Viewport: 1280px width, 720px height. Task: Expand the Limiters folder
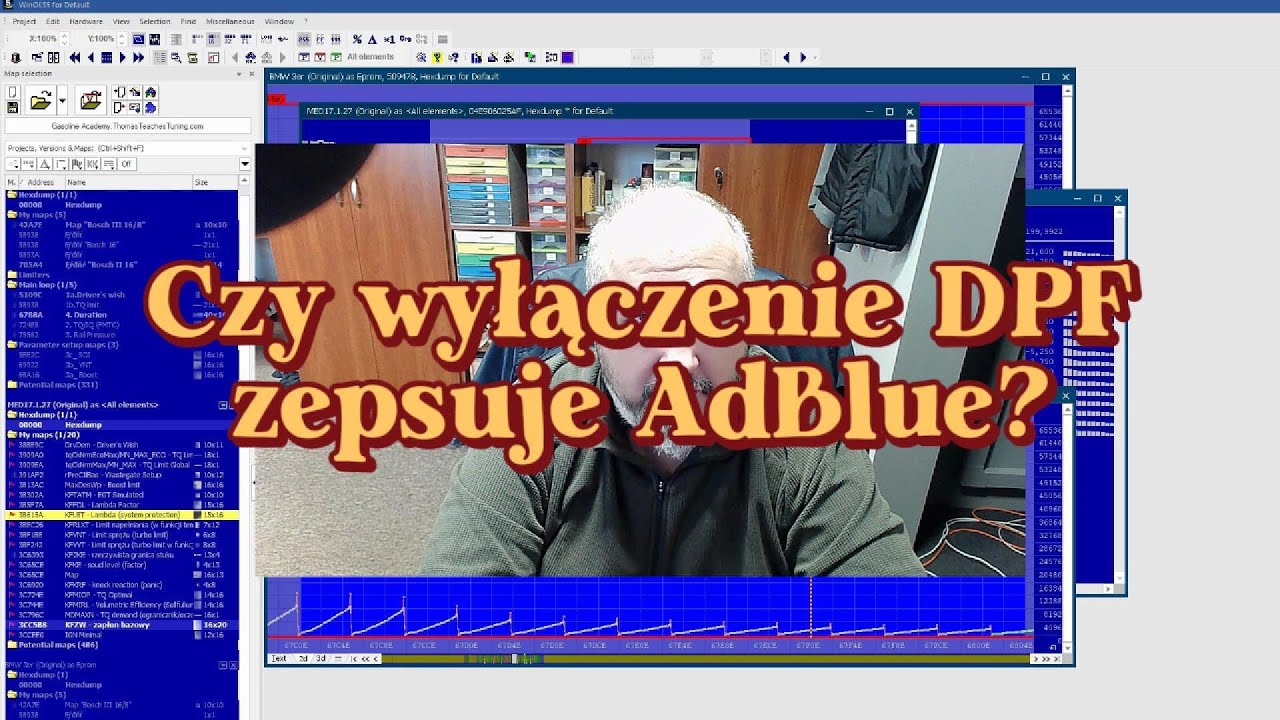[x=12, y=275]
